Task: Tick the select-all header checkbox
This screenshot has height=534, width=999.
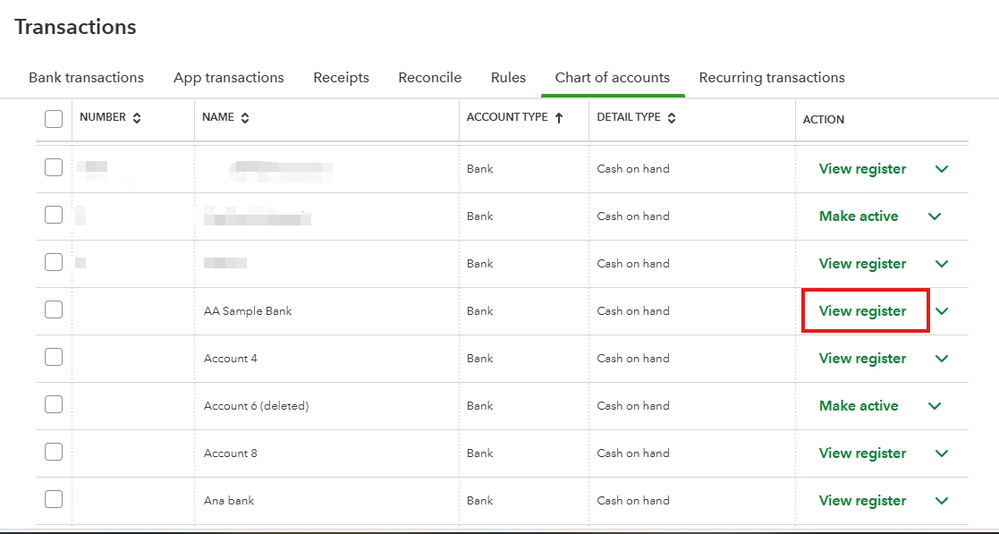Action: pos(54,119)
